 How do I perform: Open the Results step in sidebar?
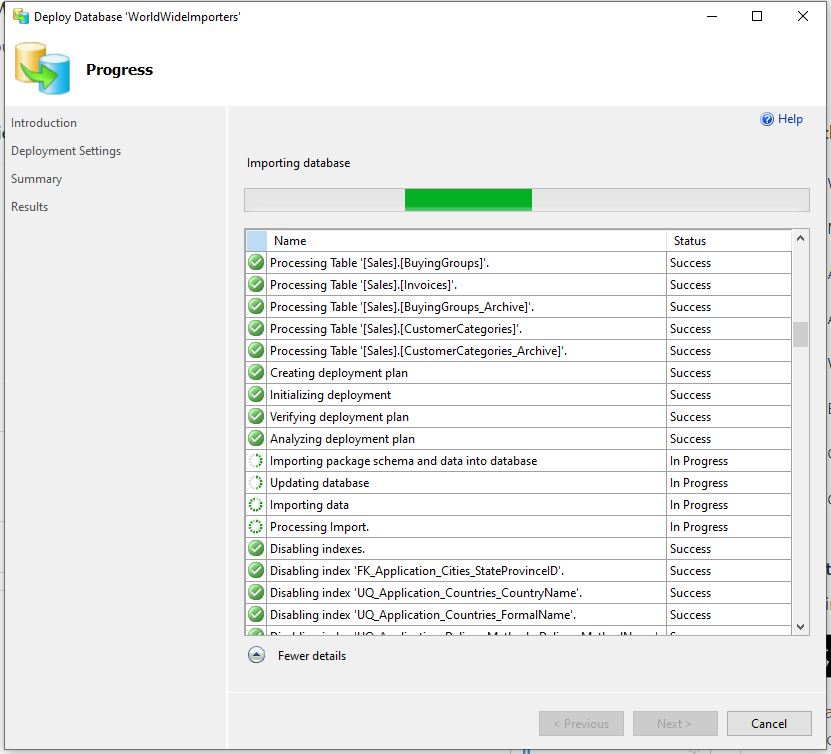point(30,207)
